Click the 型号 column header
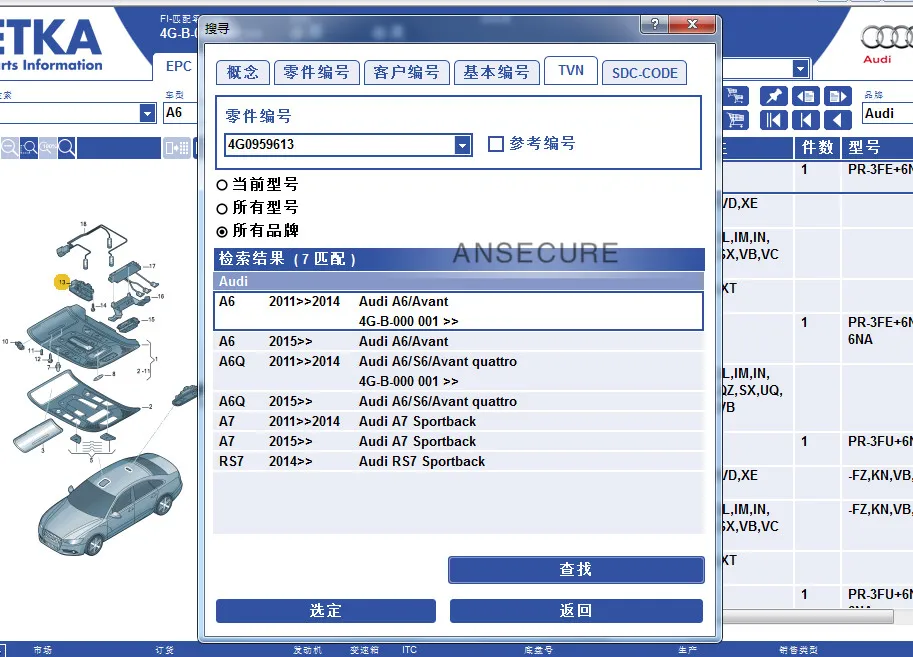This screenshot has height=657, width=913. click(877, 148)
